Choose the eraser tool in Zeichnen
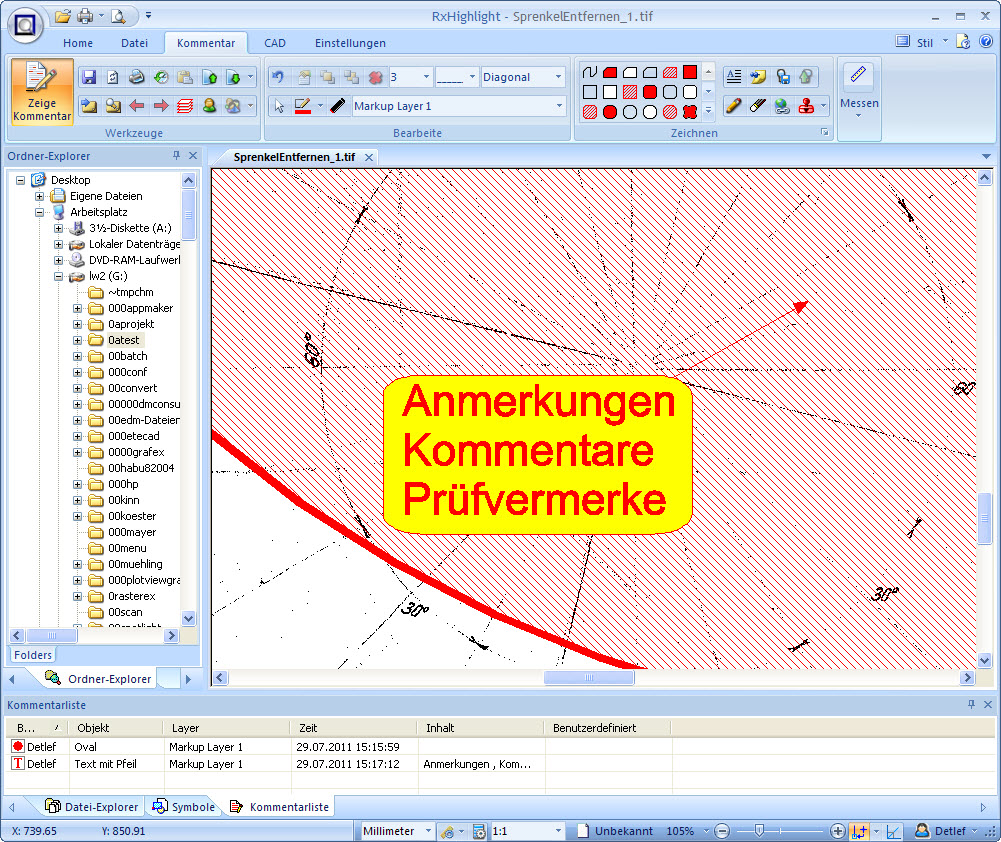Screen dimensions: 1001x842 (758, 106)
